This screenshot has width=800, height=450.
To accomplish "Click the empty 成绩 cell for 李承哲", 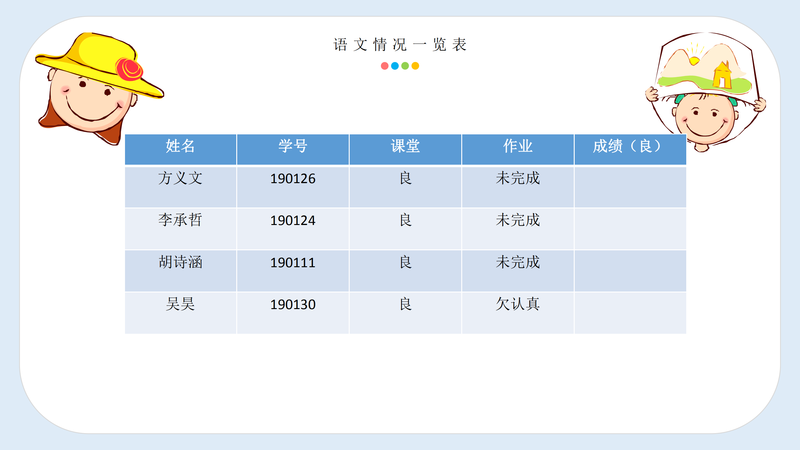I will [x=631, y=229].
